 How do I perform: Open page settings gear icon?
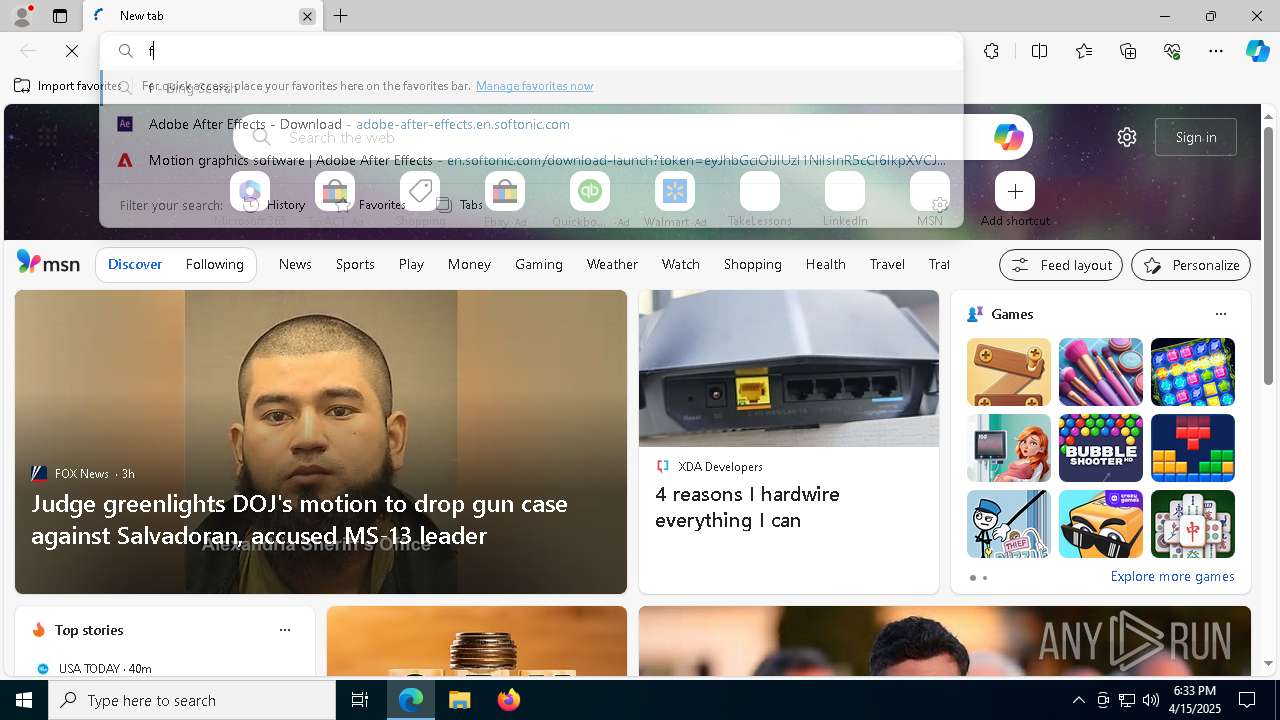click(x=1127, y=137)
